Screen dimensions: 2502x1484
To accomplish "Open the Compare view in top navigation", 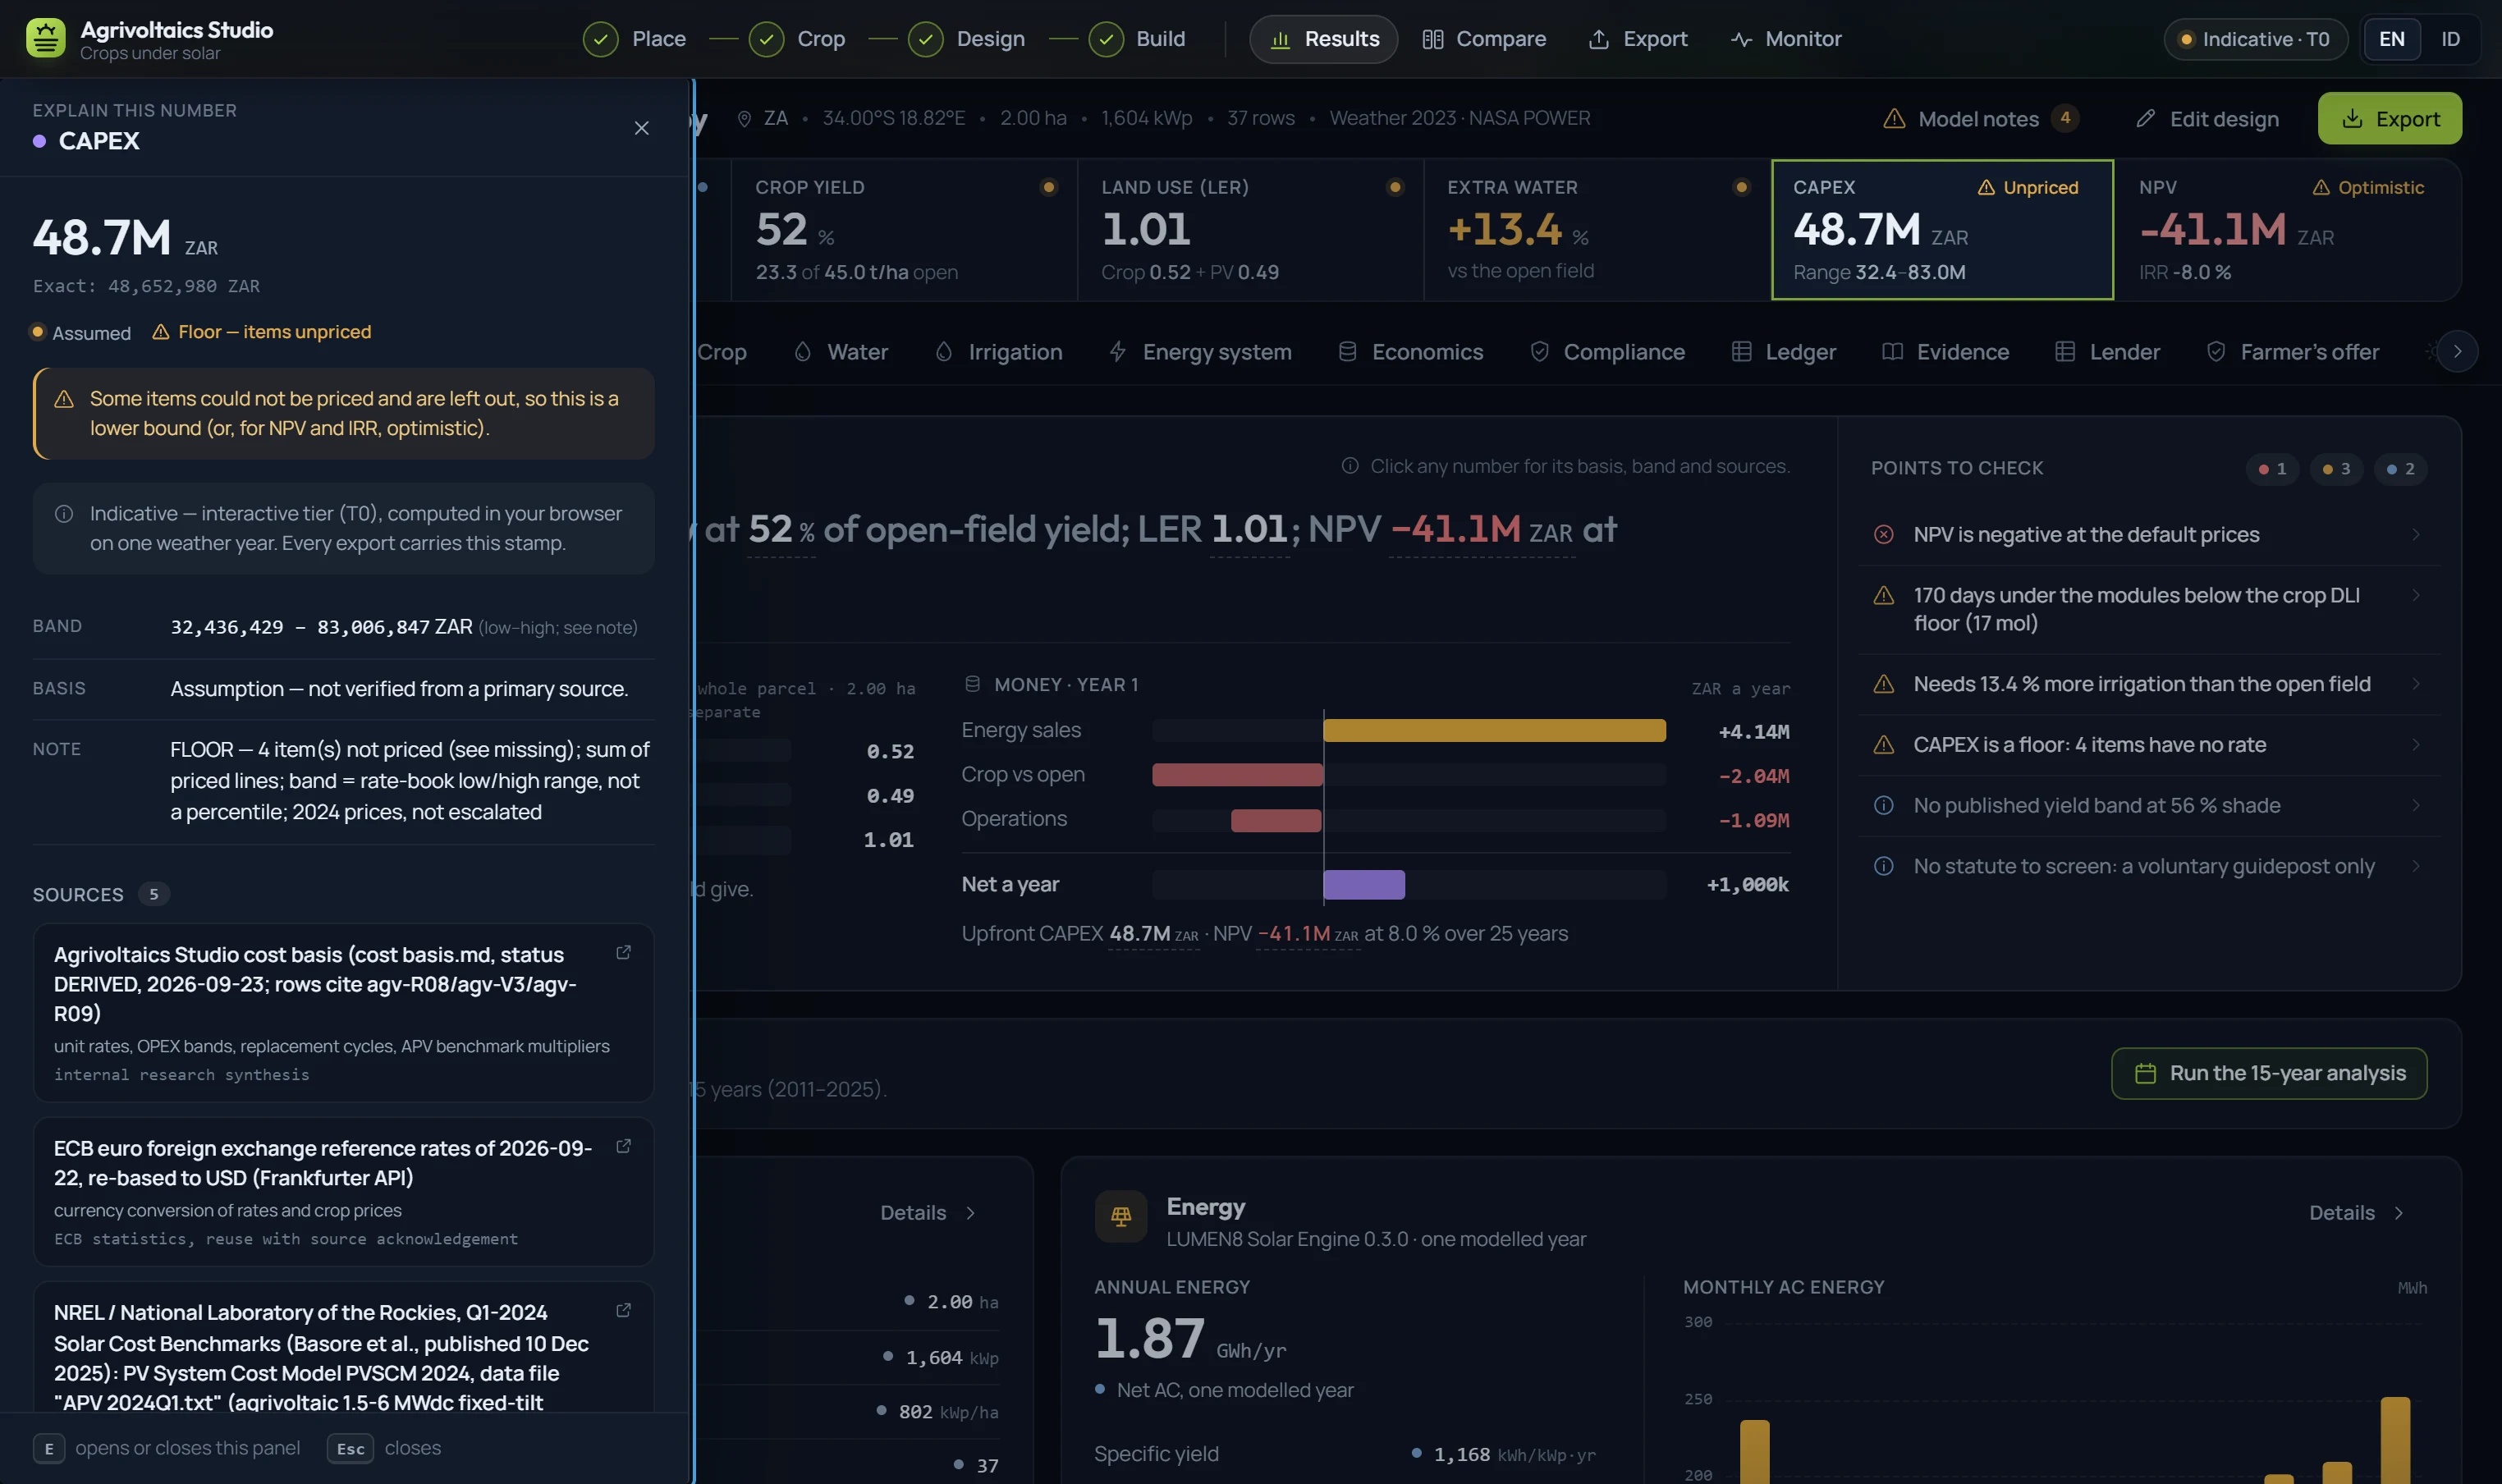I will (x=1484, y=39).
